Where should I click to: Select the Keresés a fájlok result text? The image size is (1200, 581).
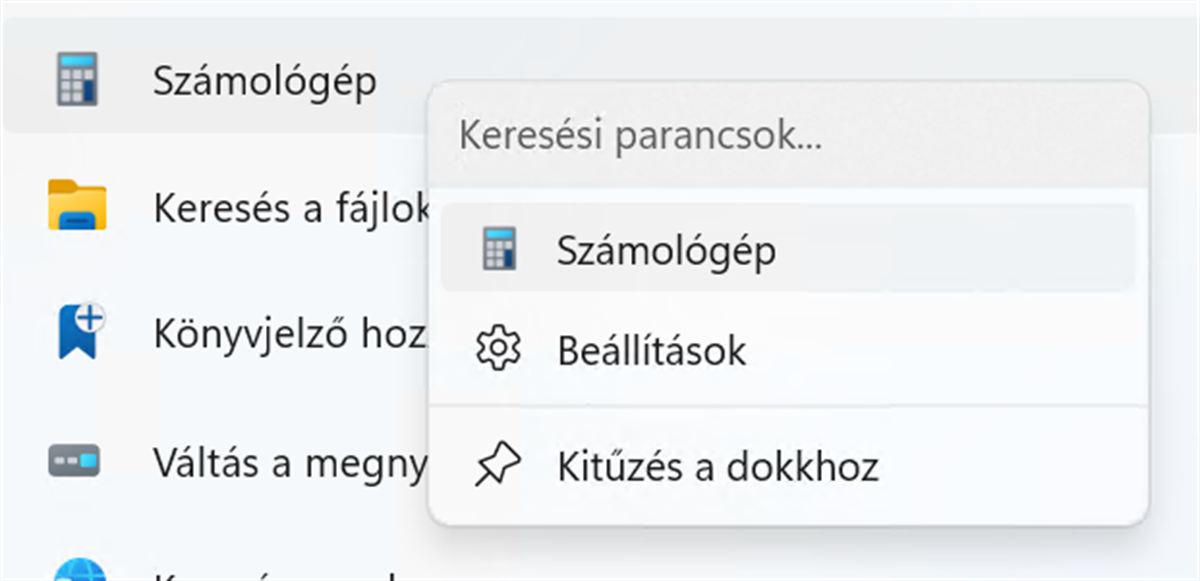[290, 208]
